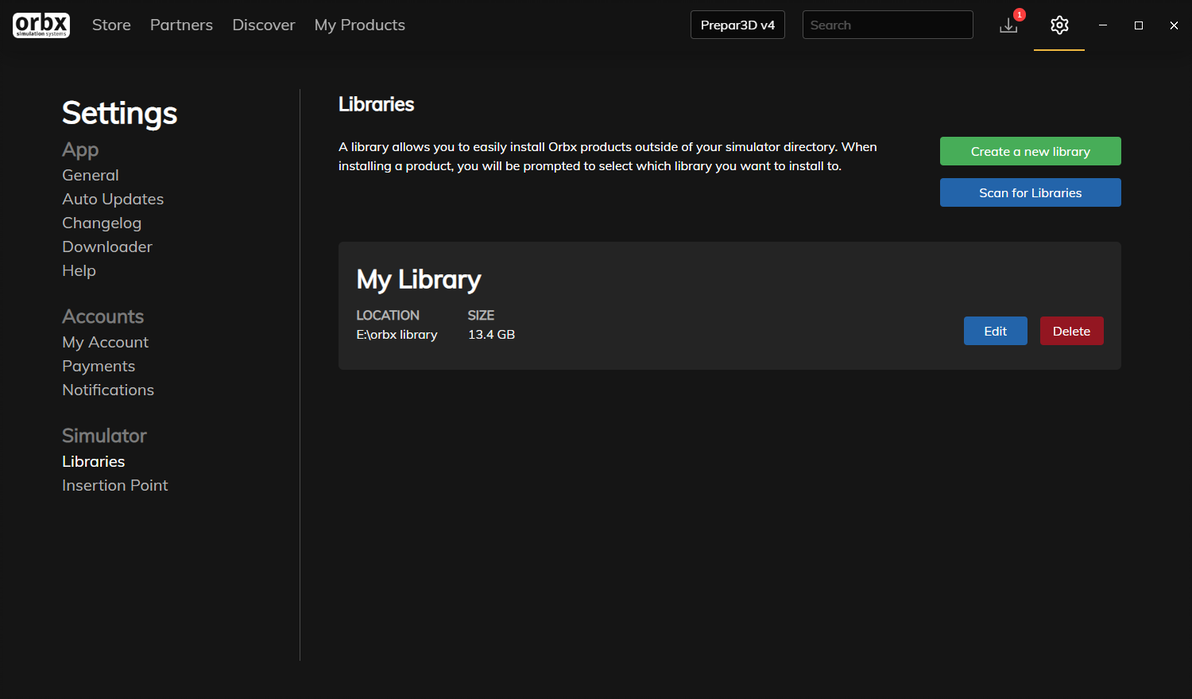
Task: Close the Orbx Central window
Action: (1174, 25)
